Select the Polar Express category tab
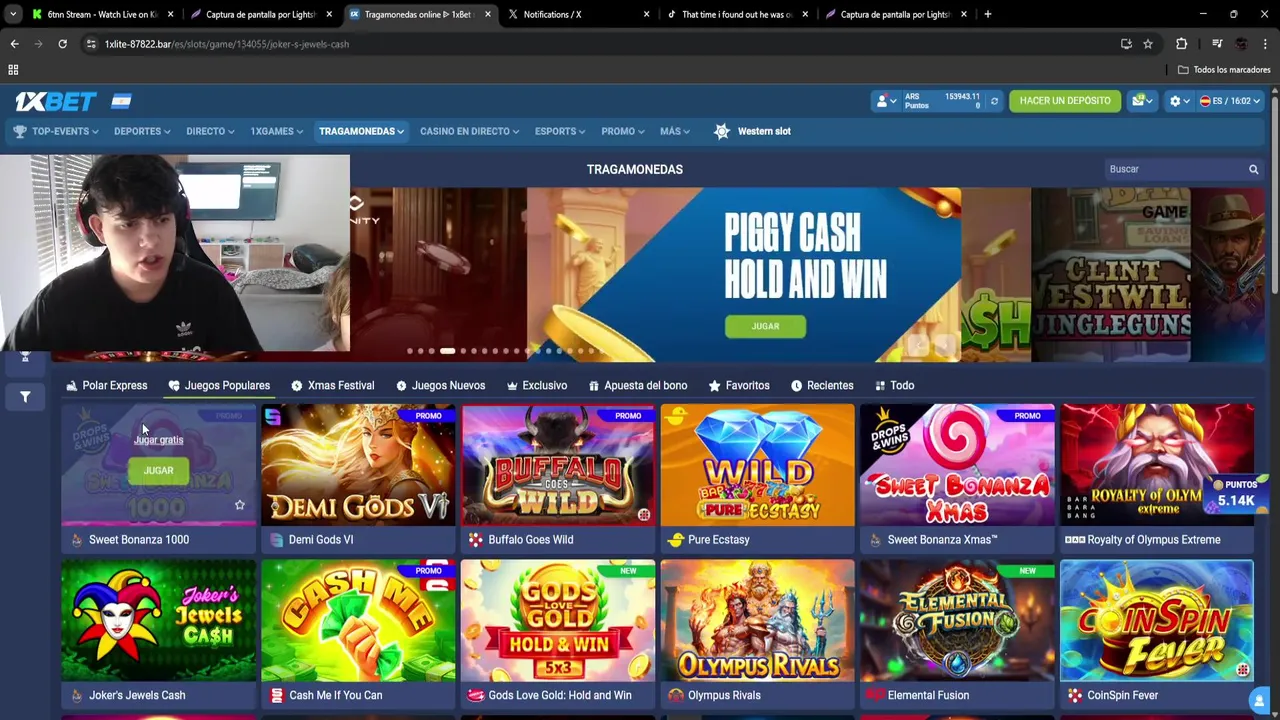 click(x=107, y=385)
